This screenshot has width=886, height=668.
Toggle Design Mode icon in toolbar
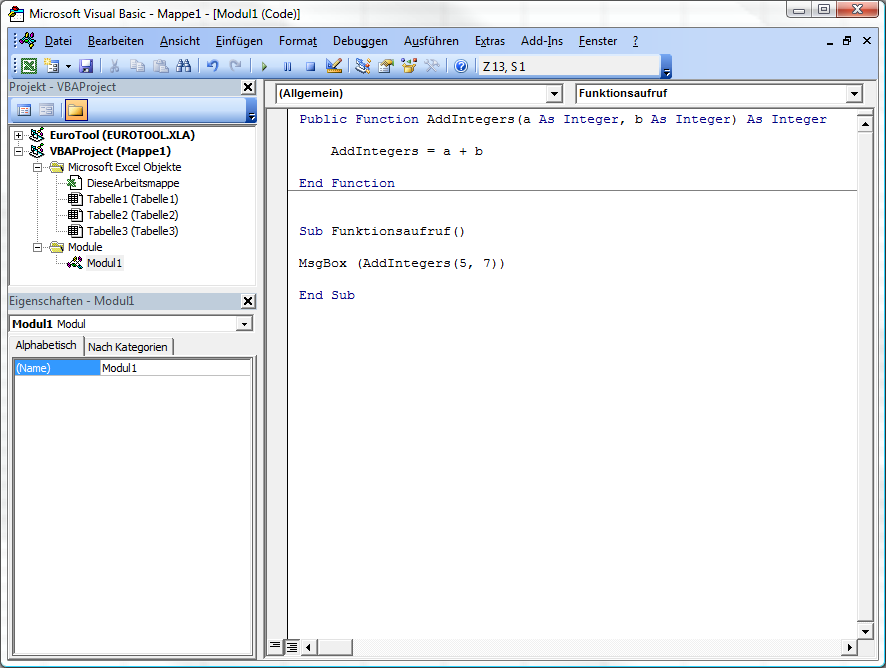tap(334, 66)
